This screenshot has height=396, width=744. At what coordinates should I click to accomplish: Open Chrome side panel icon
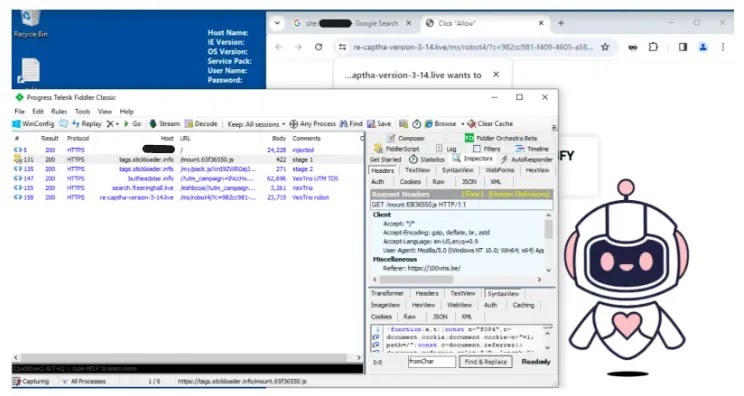pyautogui.click(x=683, y=47)
